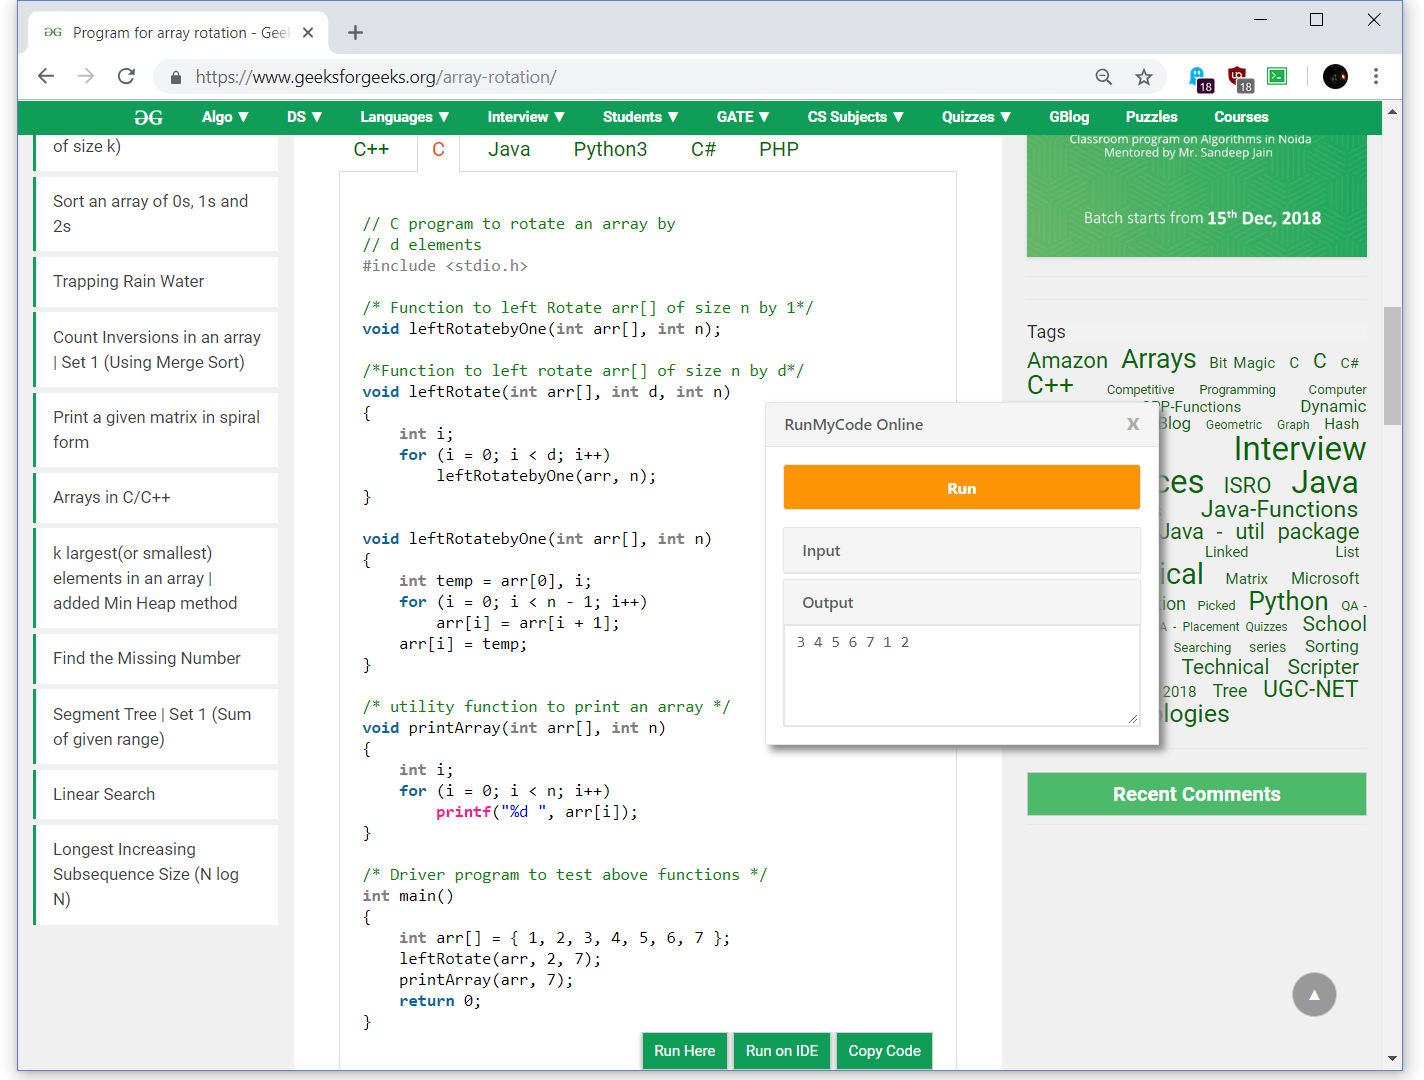1424x1080 pixels.
Task: Click the Run Here button
Action: (x=685, y=1051)
